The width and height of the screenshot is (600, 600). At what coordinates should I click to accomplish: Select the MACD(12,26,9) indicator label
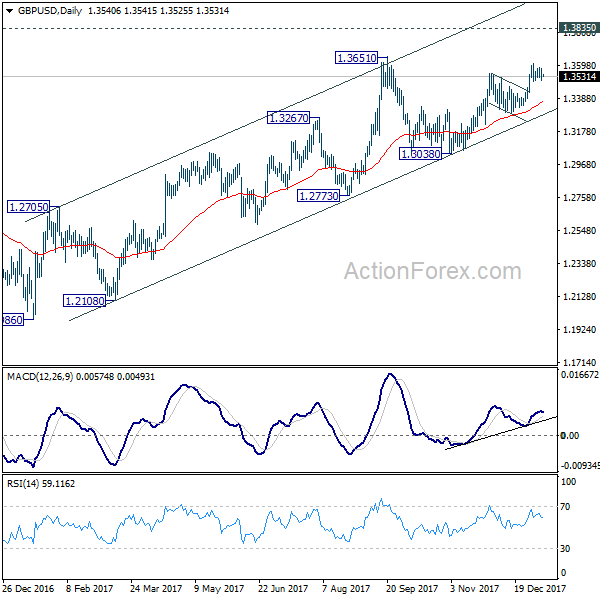coord(40,377)
